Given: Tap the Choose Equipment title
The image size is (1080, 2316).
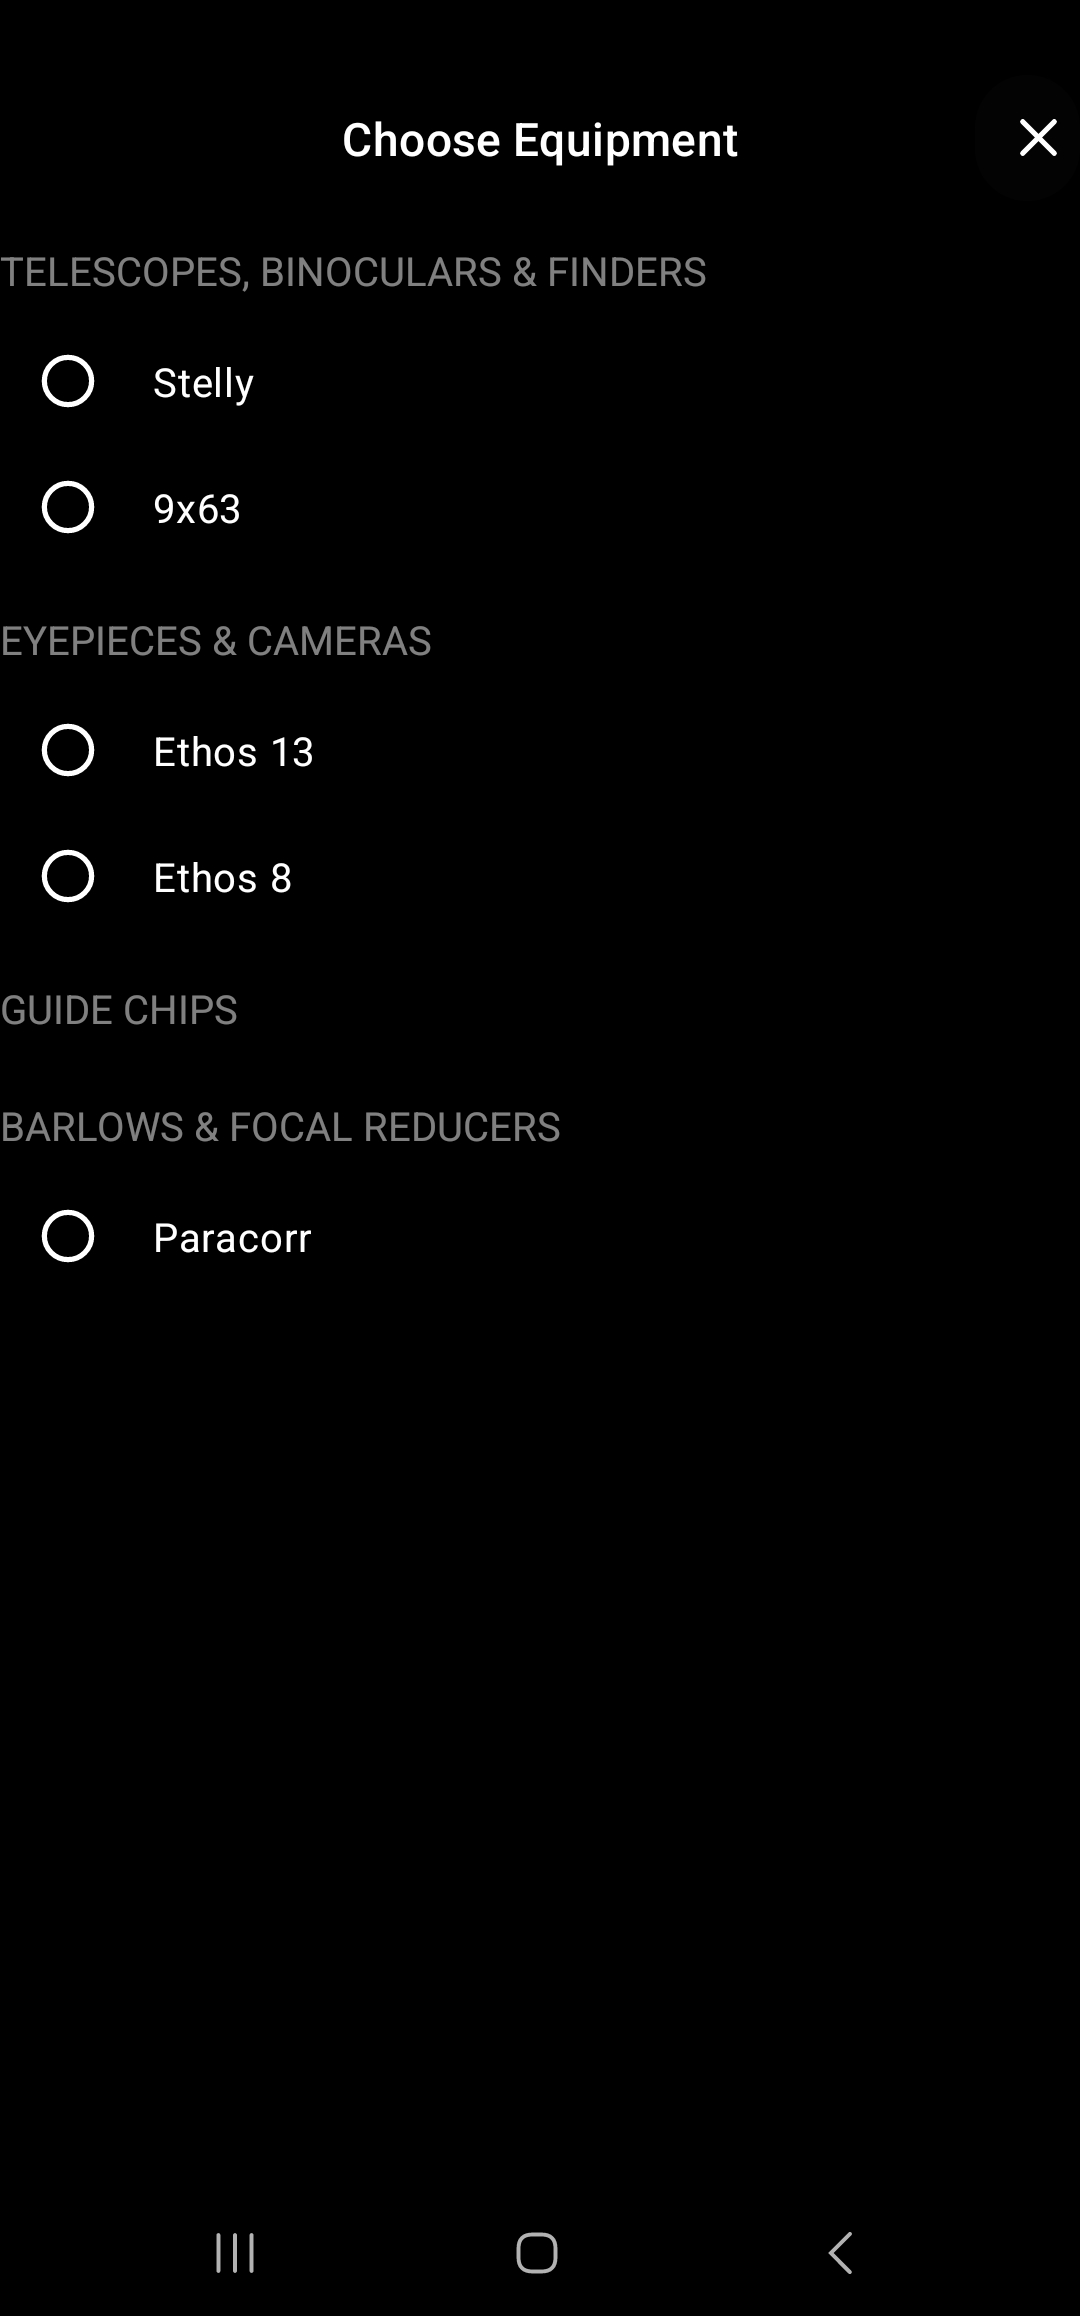Looking at the screenshot, I should [x=540, y=140].
